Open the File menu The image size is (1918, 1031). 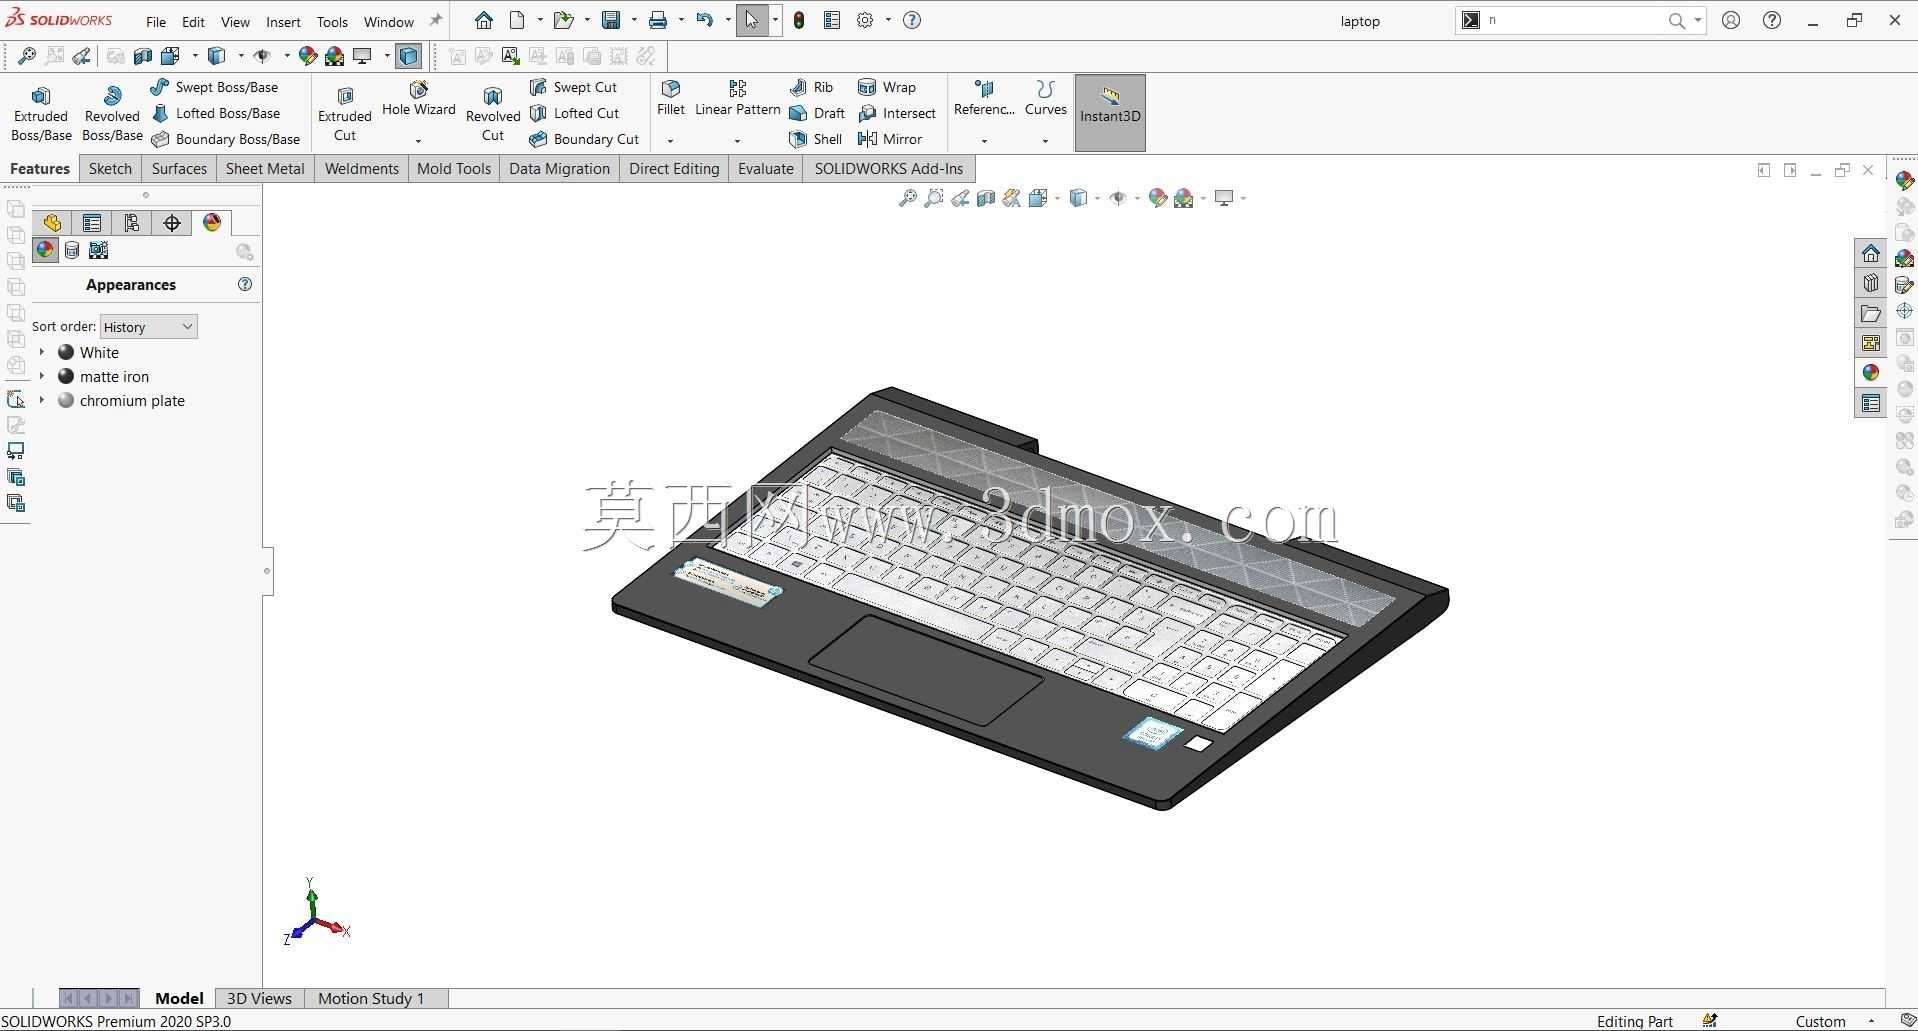156,21
